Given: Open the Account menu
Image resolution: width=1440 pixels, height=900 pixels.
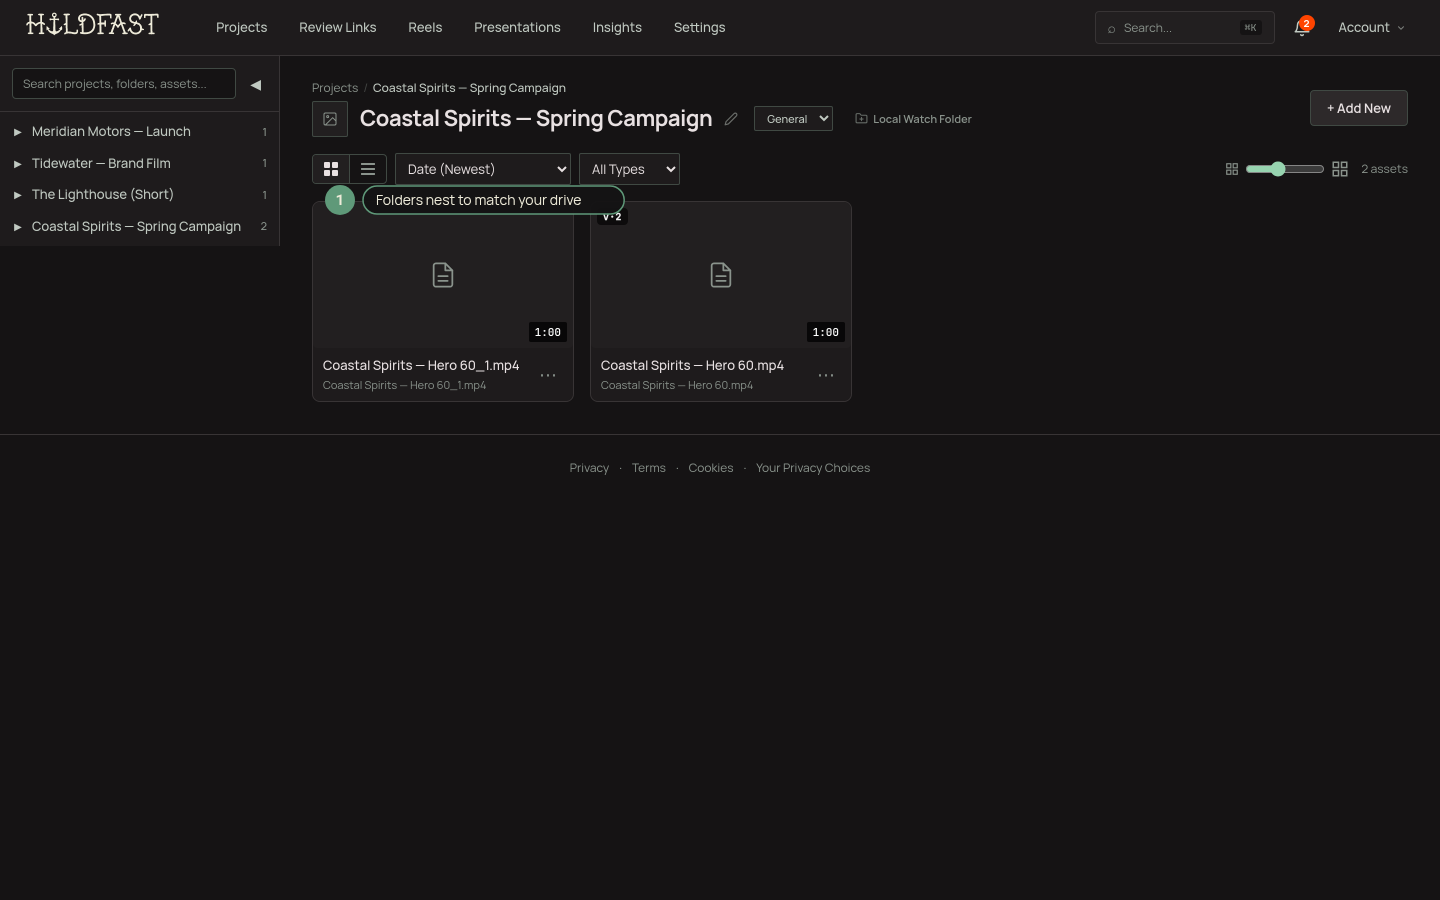Looking at the screenshot, I should 1371,28.
